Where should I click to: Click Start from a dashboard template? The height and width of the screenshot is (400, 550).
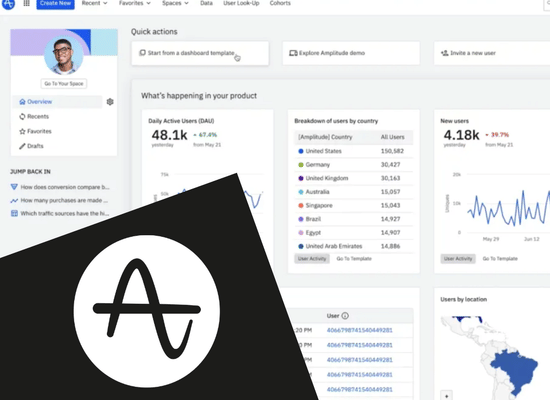[200, 53]
